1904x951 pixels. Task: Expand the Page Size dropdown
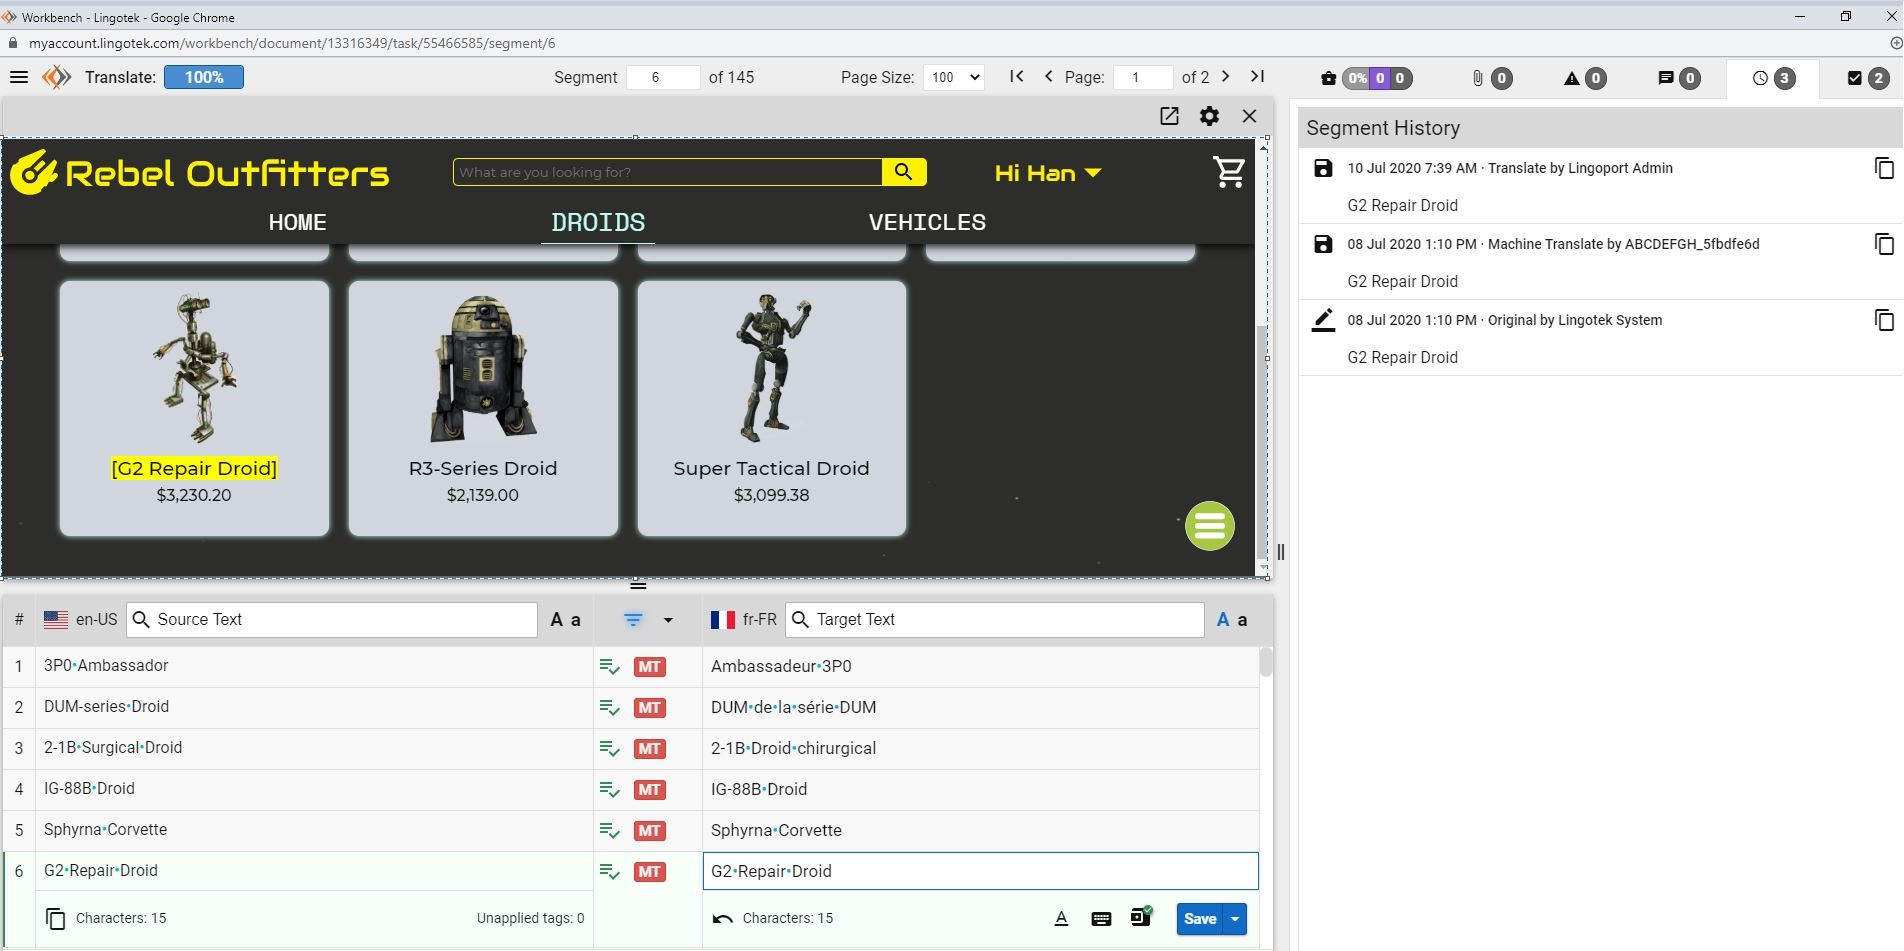953,77
